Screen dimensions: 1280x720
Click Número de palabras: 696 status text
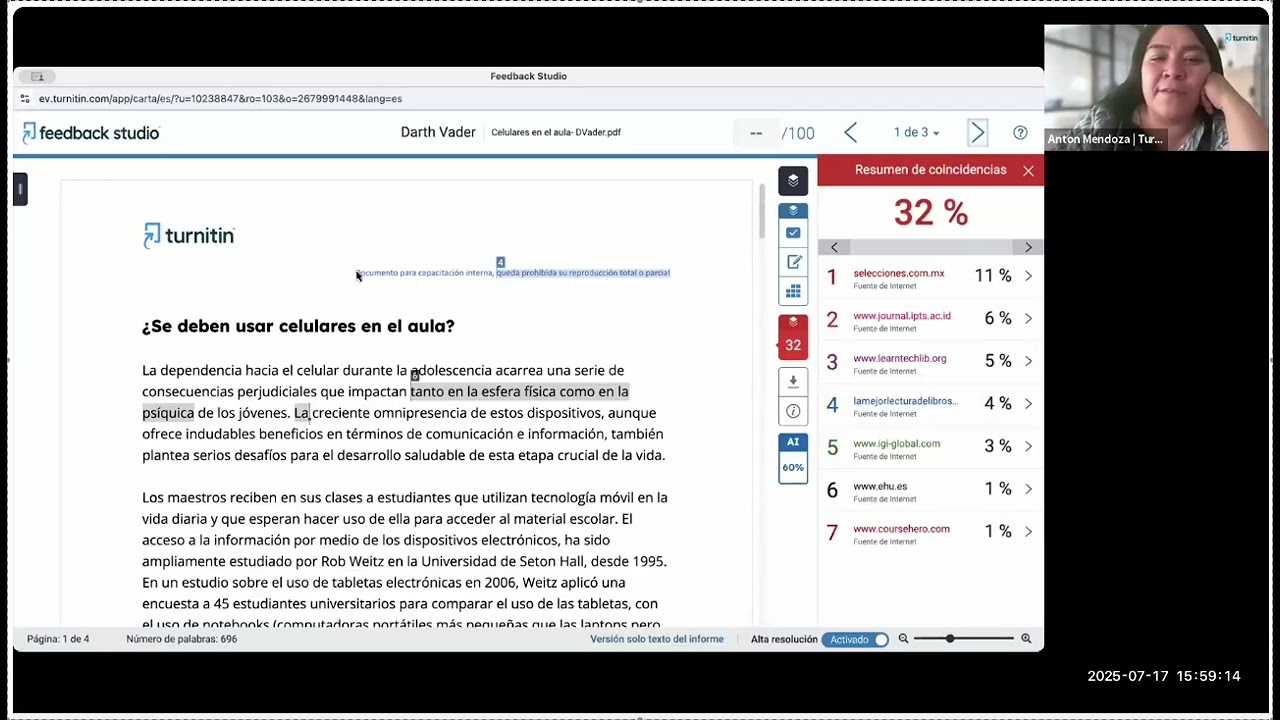tap(182, 639)
